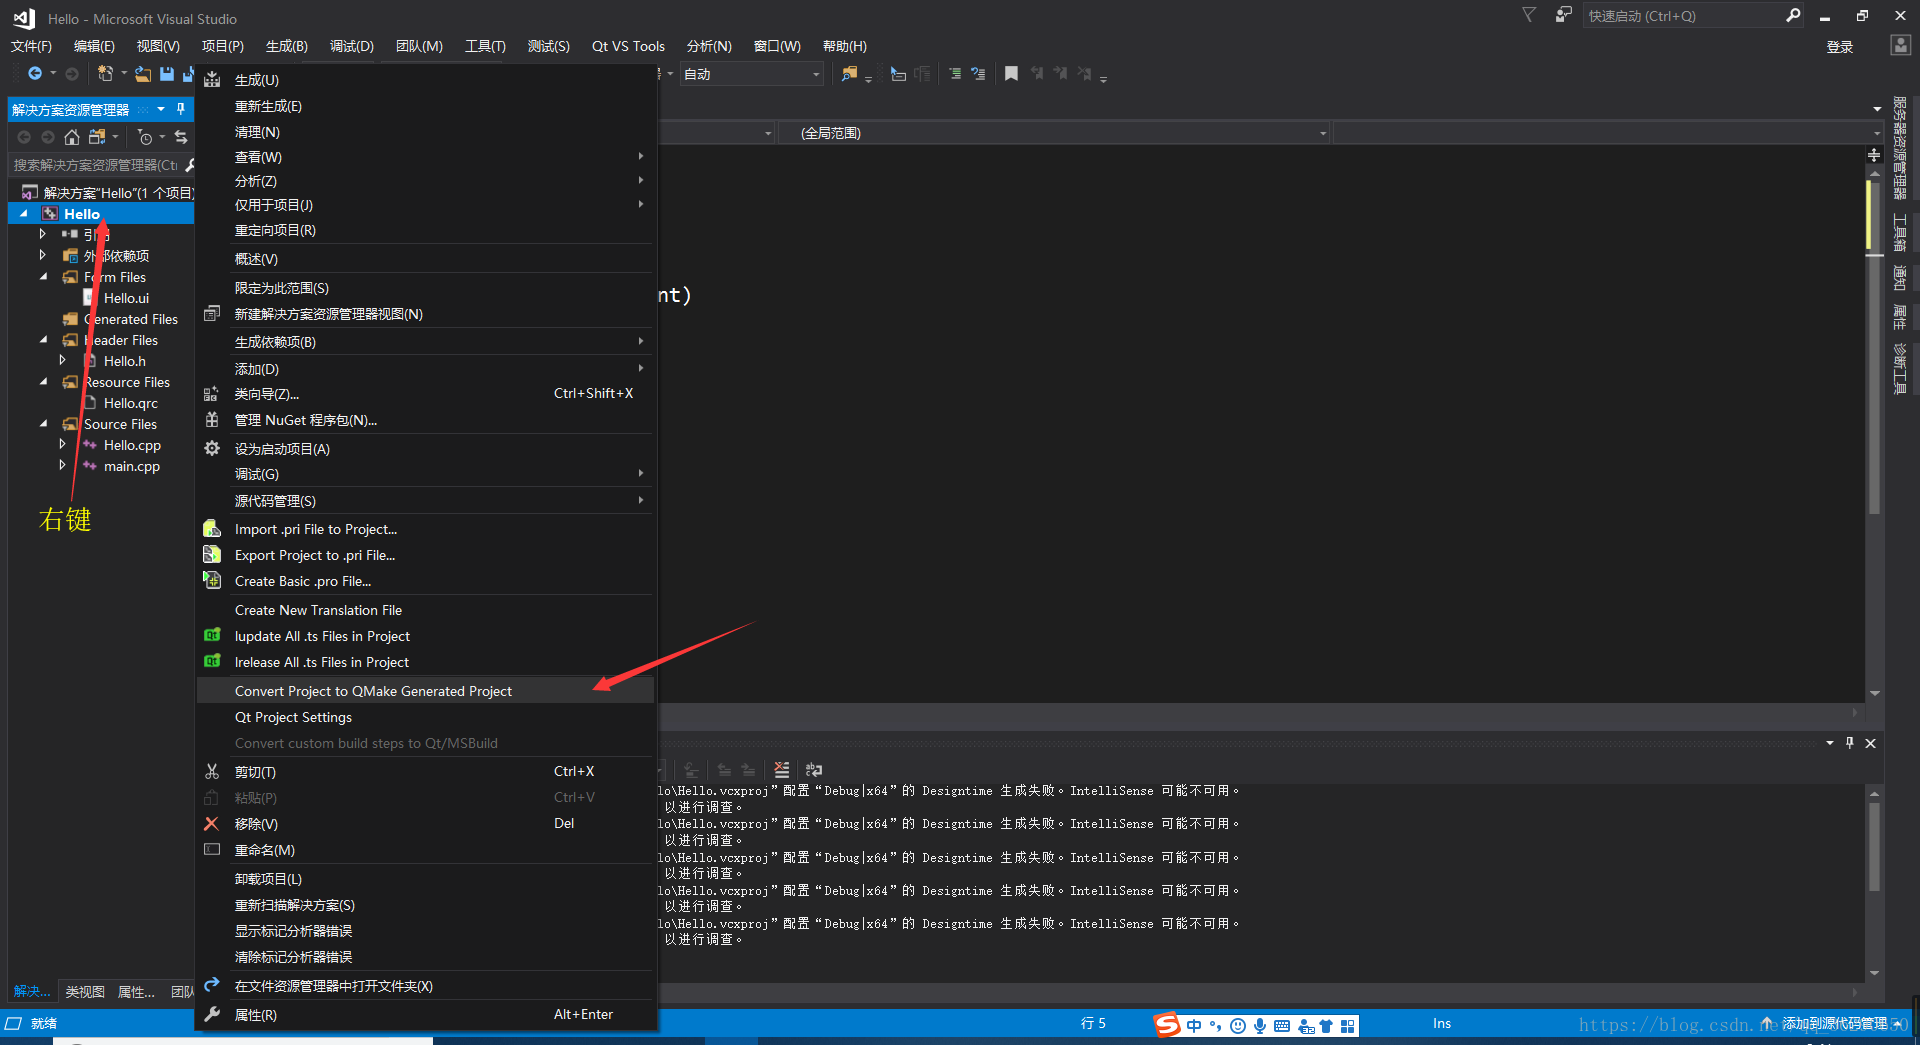Viewport: 1920px width, 1045px height.
Task: Close the output panel
Action: 1870,743
